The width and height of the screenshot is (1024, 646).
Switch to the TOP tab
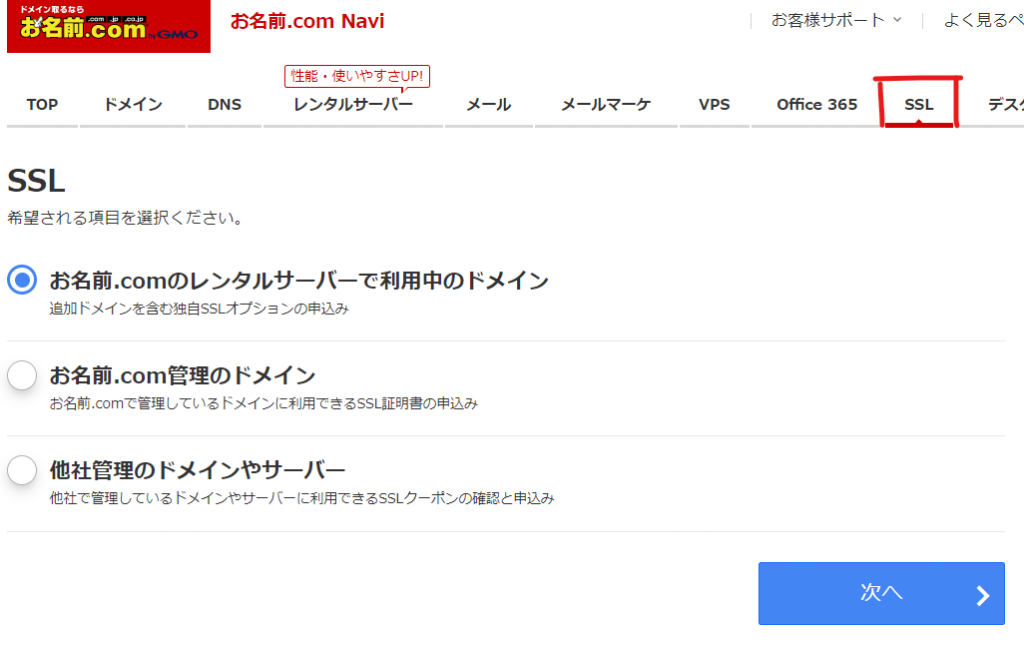(x=42, y=105)
